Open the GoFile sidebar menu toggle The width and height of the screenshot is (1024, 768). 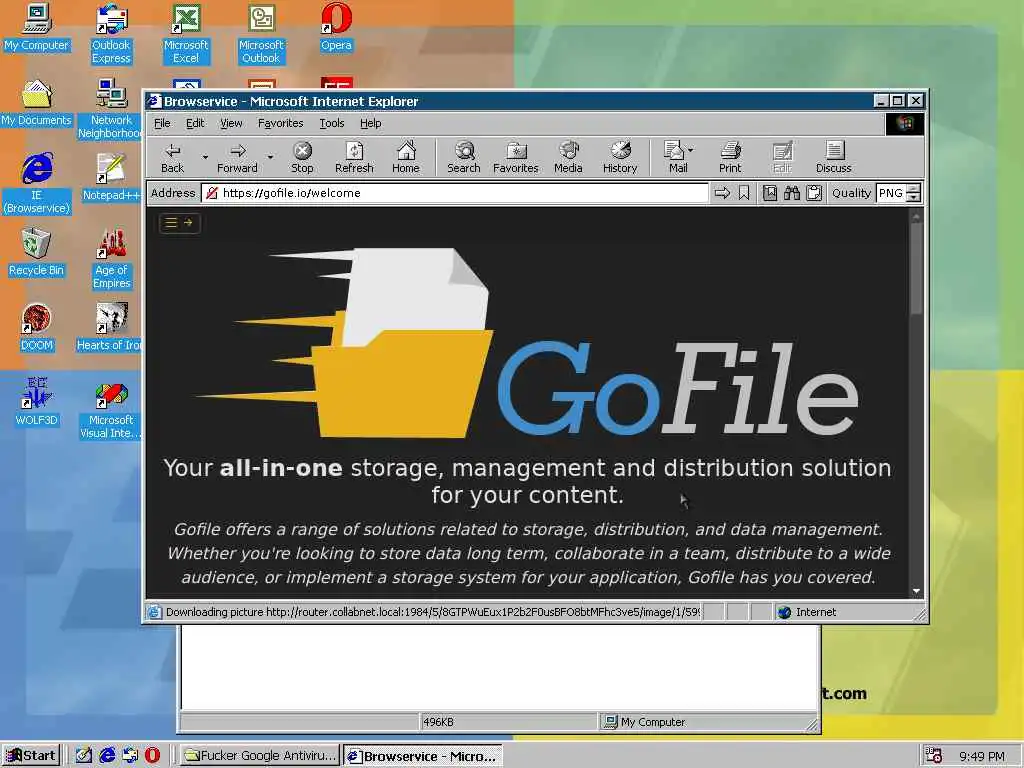point(180,223)
